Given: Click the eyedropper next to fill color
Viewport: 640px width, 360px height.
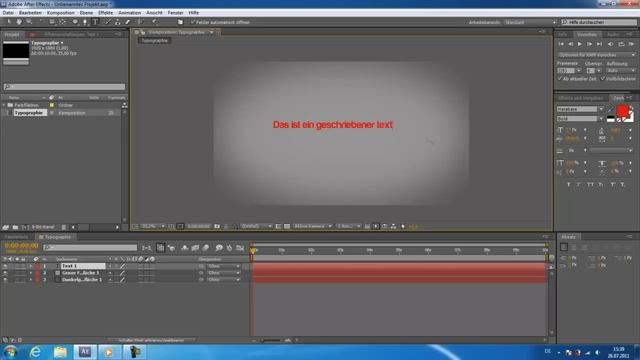Looking at the screenshot, I should tap(610, 109).
